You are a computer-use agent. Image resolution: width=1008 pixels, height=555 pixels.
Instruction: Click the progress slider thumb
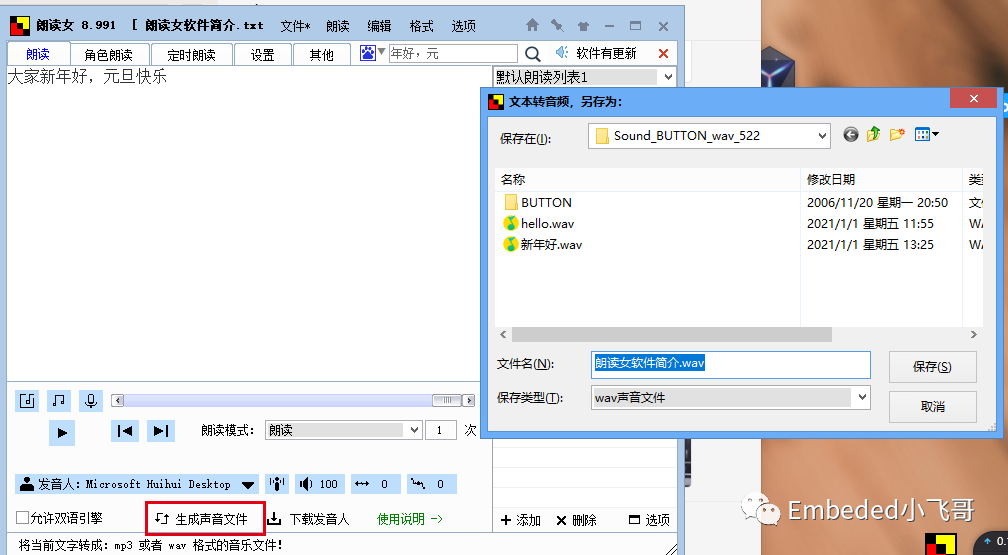click(x=447, y=400)
